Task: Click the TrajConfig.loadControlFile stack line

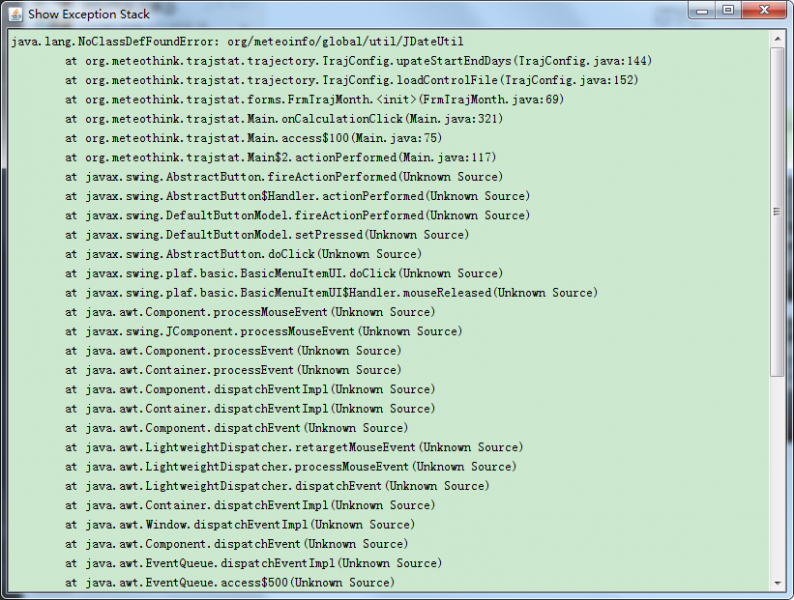Action: pyautogui.click(x=351, y=80)
